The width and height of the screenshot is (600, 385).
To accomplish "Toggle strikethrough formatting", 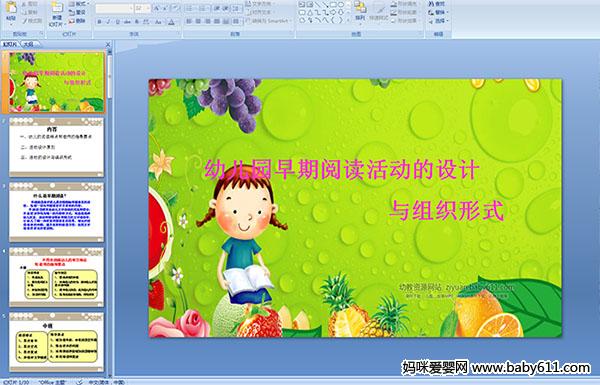I will [127, 22].
